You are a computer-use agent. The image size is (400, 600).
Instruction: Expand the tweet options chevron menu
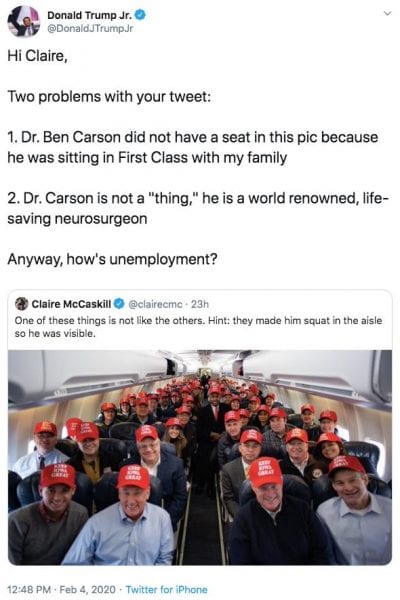[x=387, y=14]
